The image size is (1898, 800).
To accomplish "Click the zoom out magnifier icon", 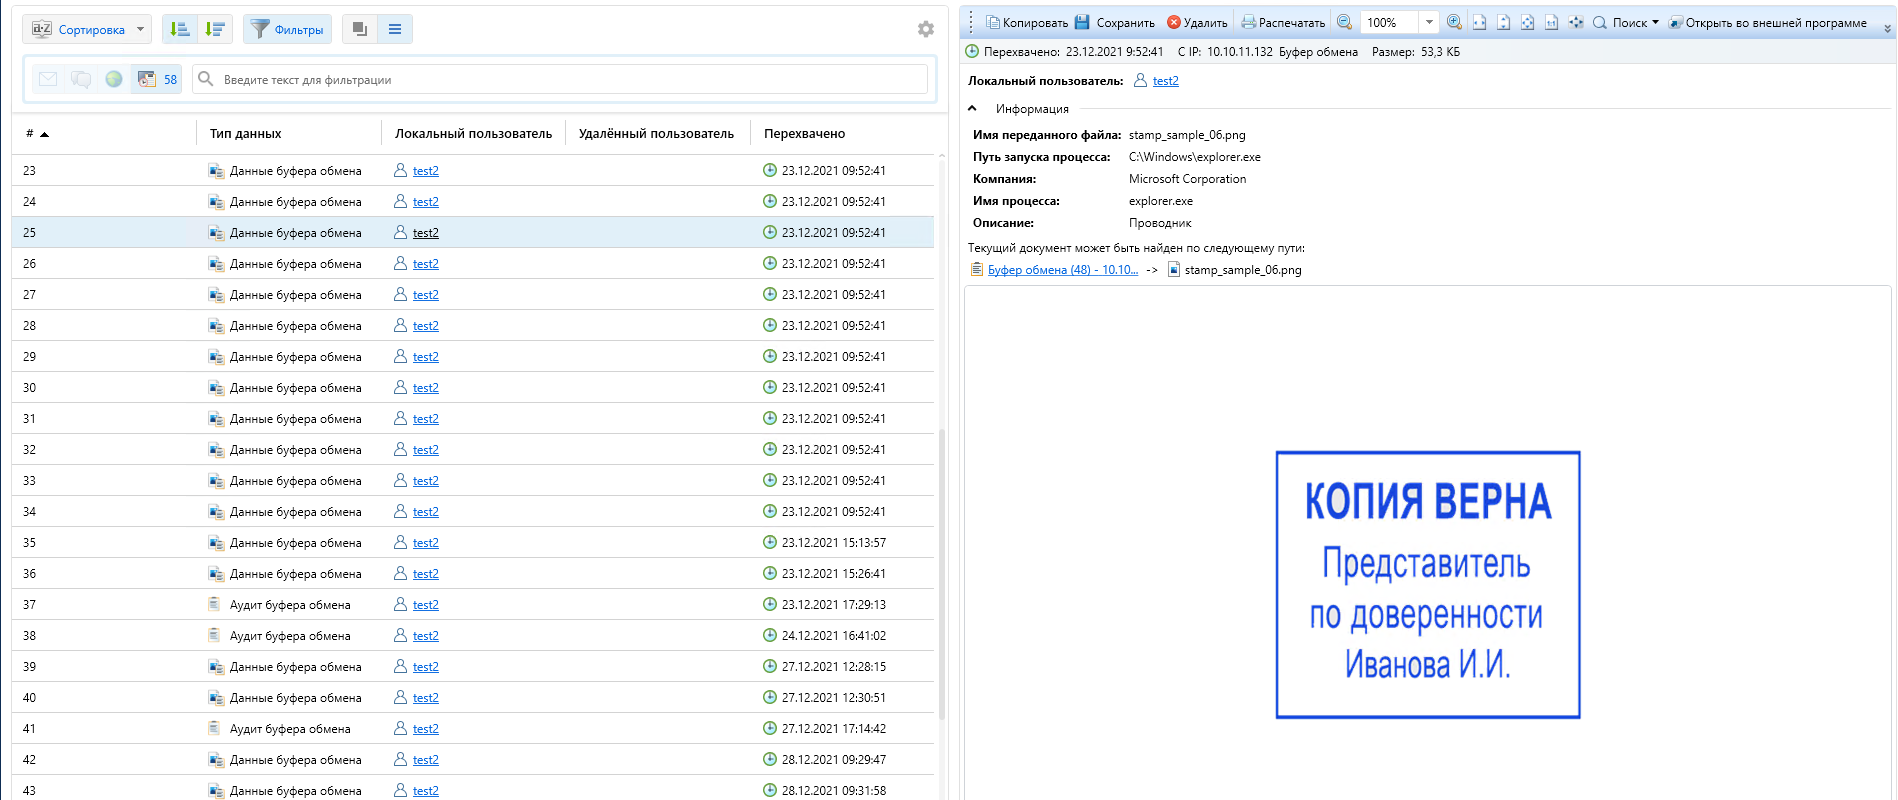I will point(1345,22).
